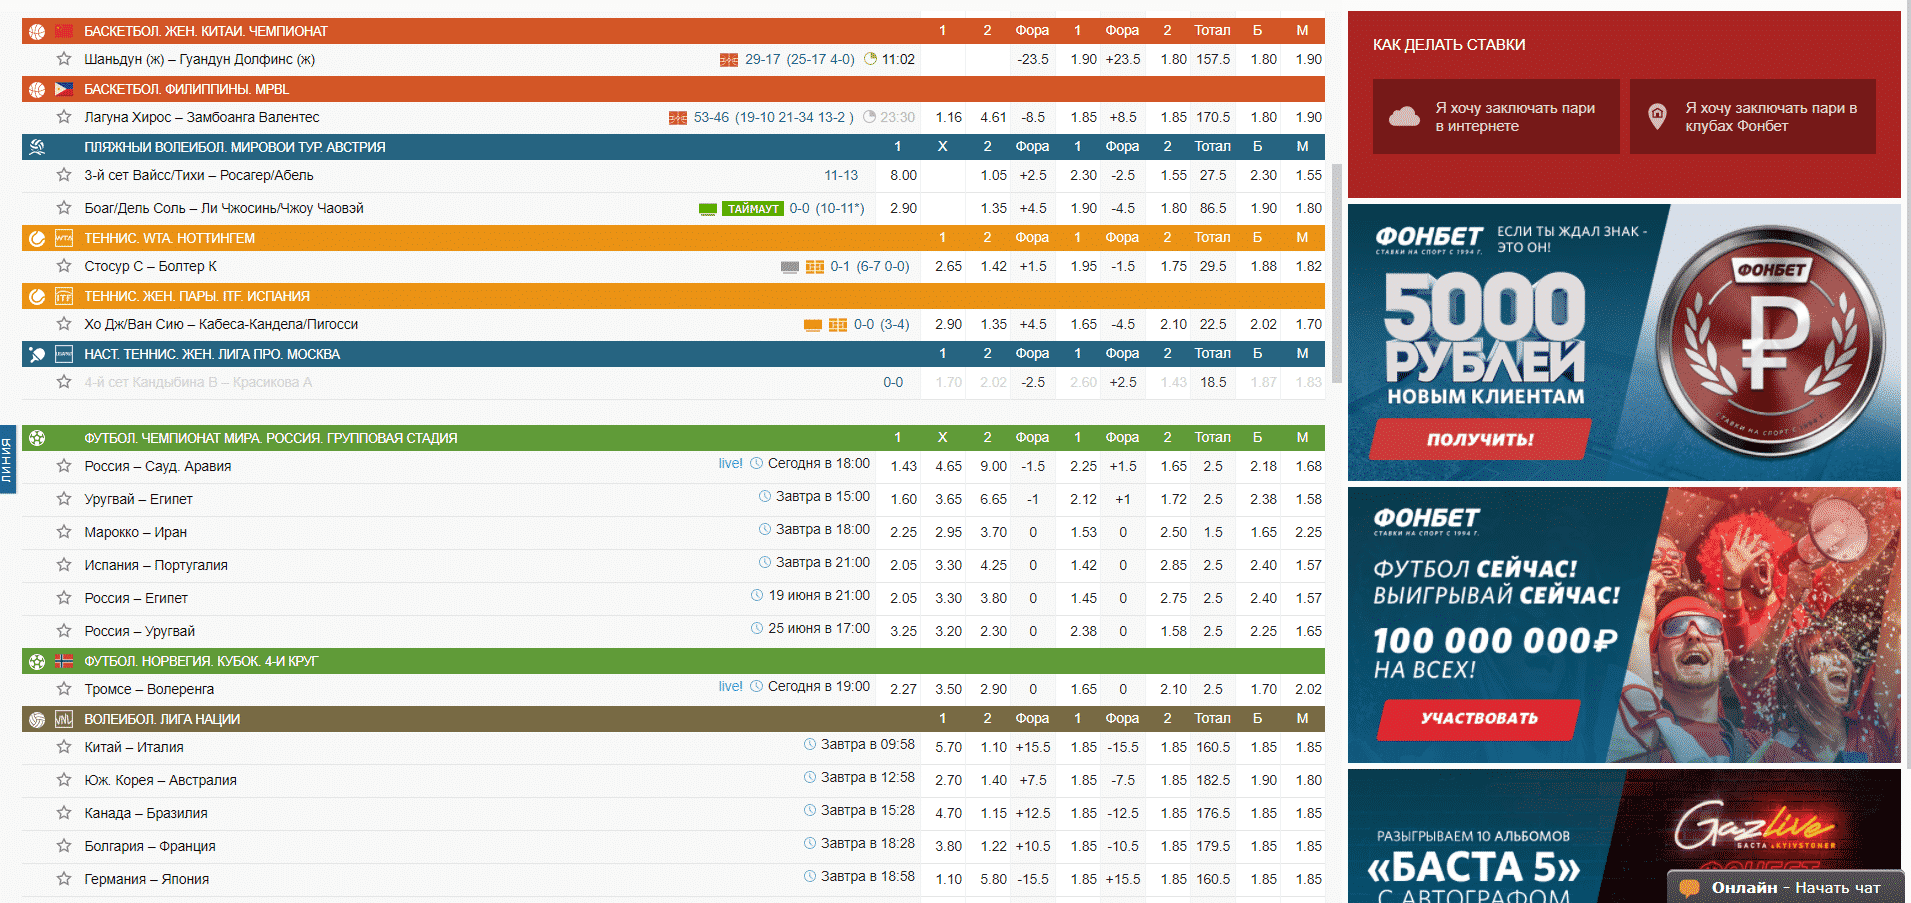Star the Боаг/Дель Соль match
The image size is (1911, 903).
pos(64,208)
